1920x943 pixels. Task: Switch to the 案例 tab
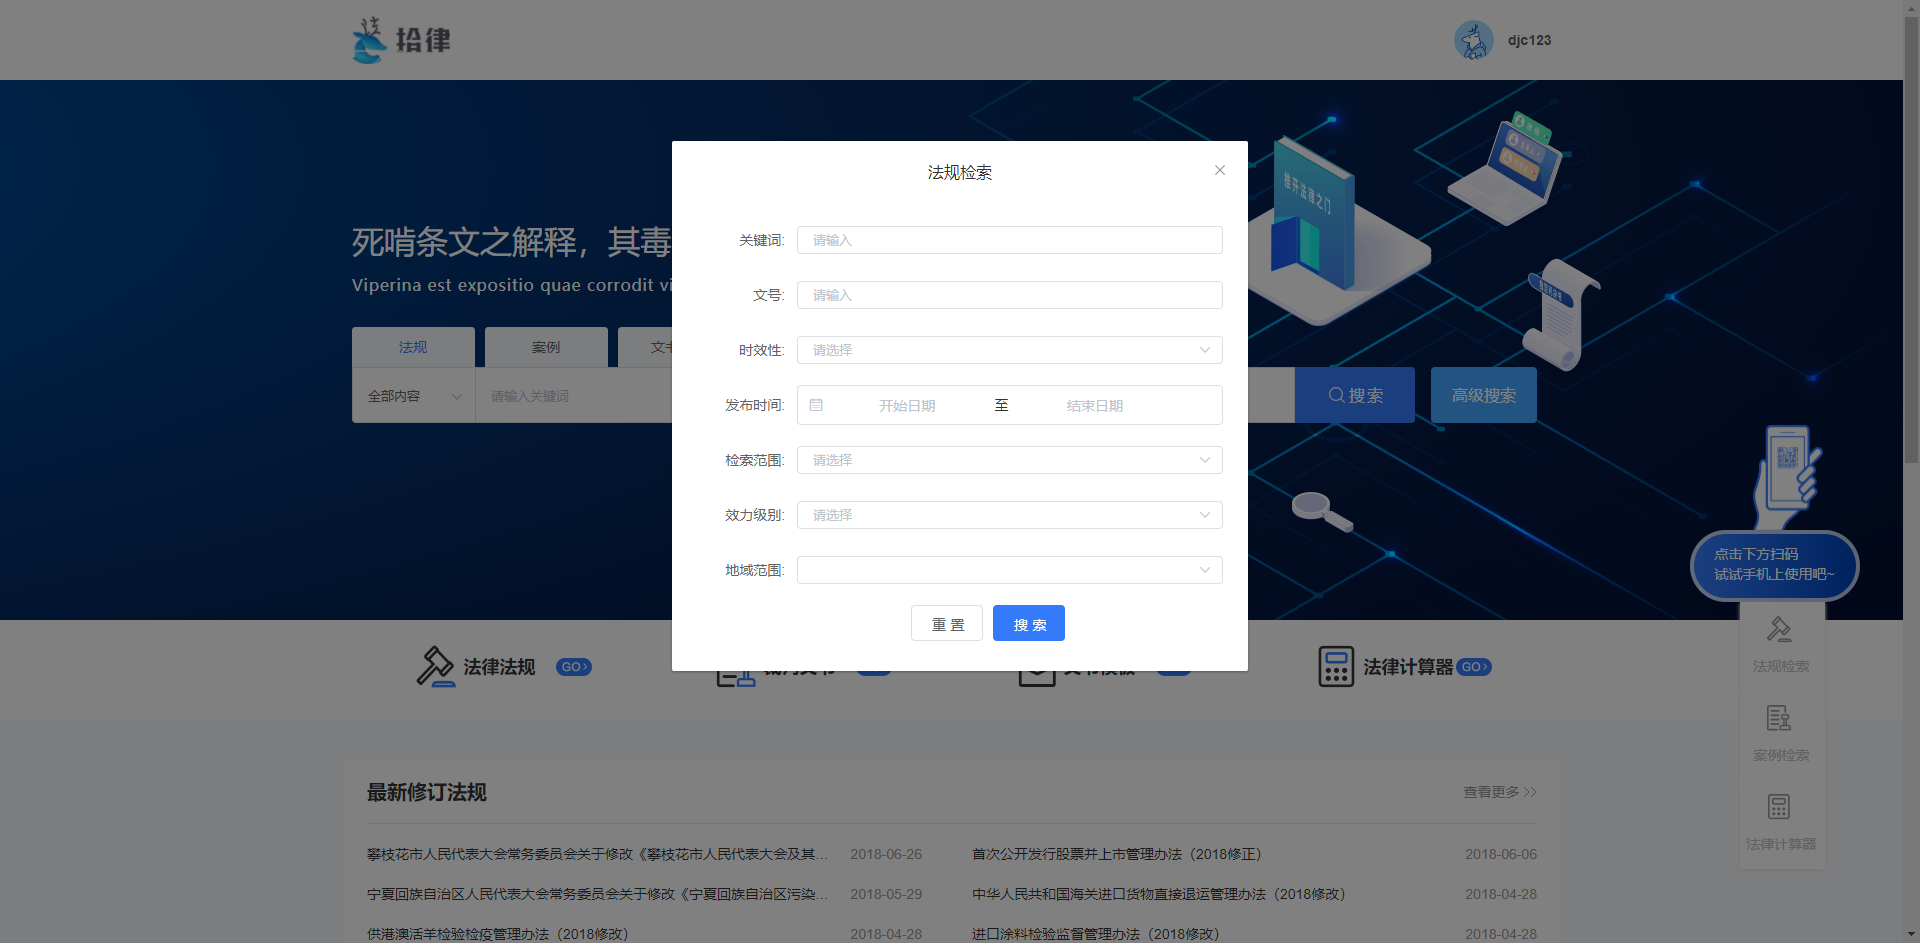point(546,347)
